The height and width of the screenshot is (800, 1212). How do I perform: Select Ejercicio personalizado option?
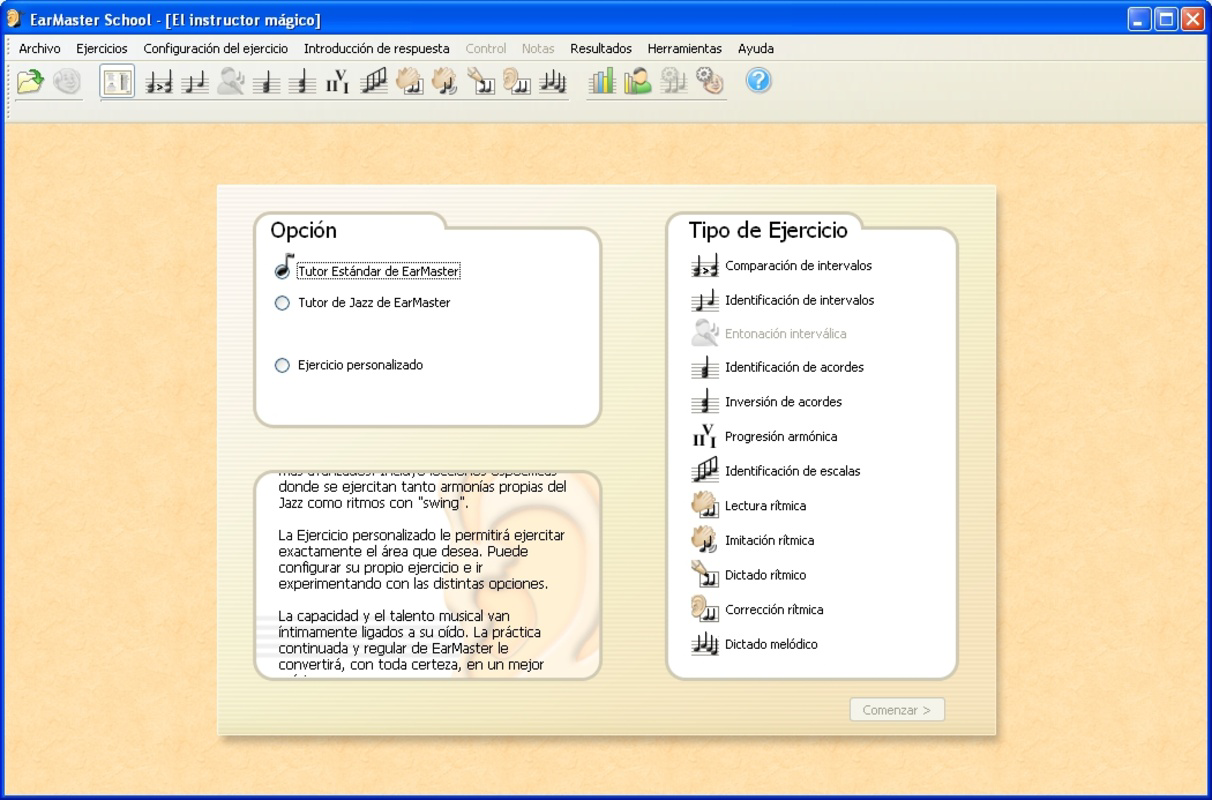tap(349, 365)
